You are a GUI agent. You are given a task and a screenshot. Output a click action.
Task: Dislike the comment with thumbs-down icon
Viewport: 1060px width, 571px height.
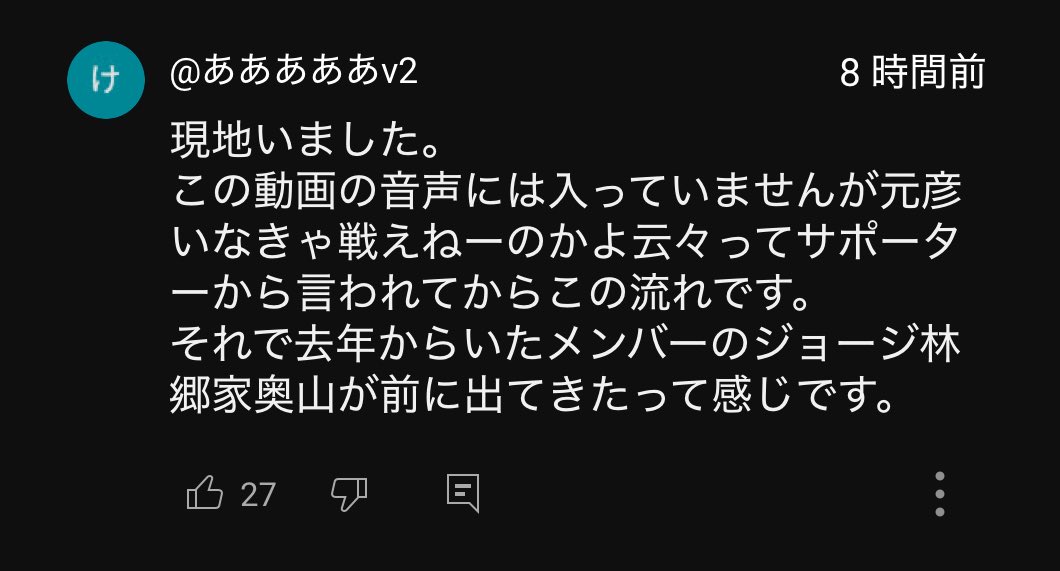[349, 494]
